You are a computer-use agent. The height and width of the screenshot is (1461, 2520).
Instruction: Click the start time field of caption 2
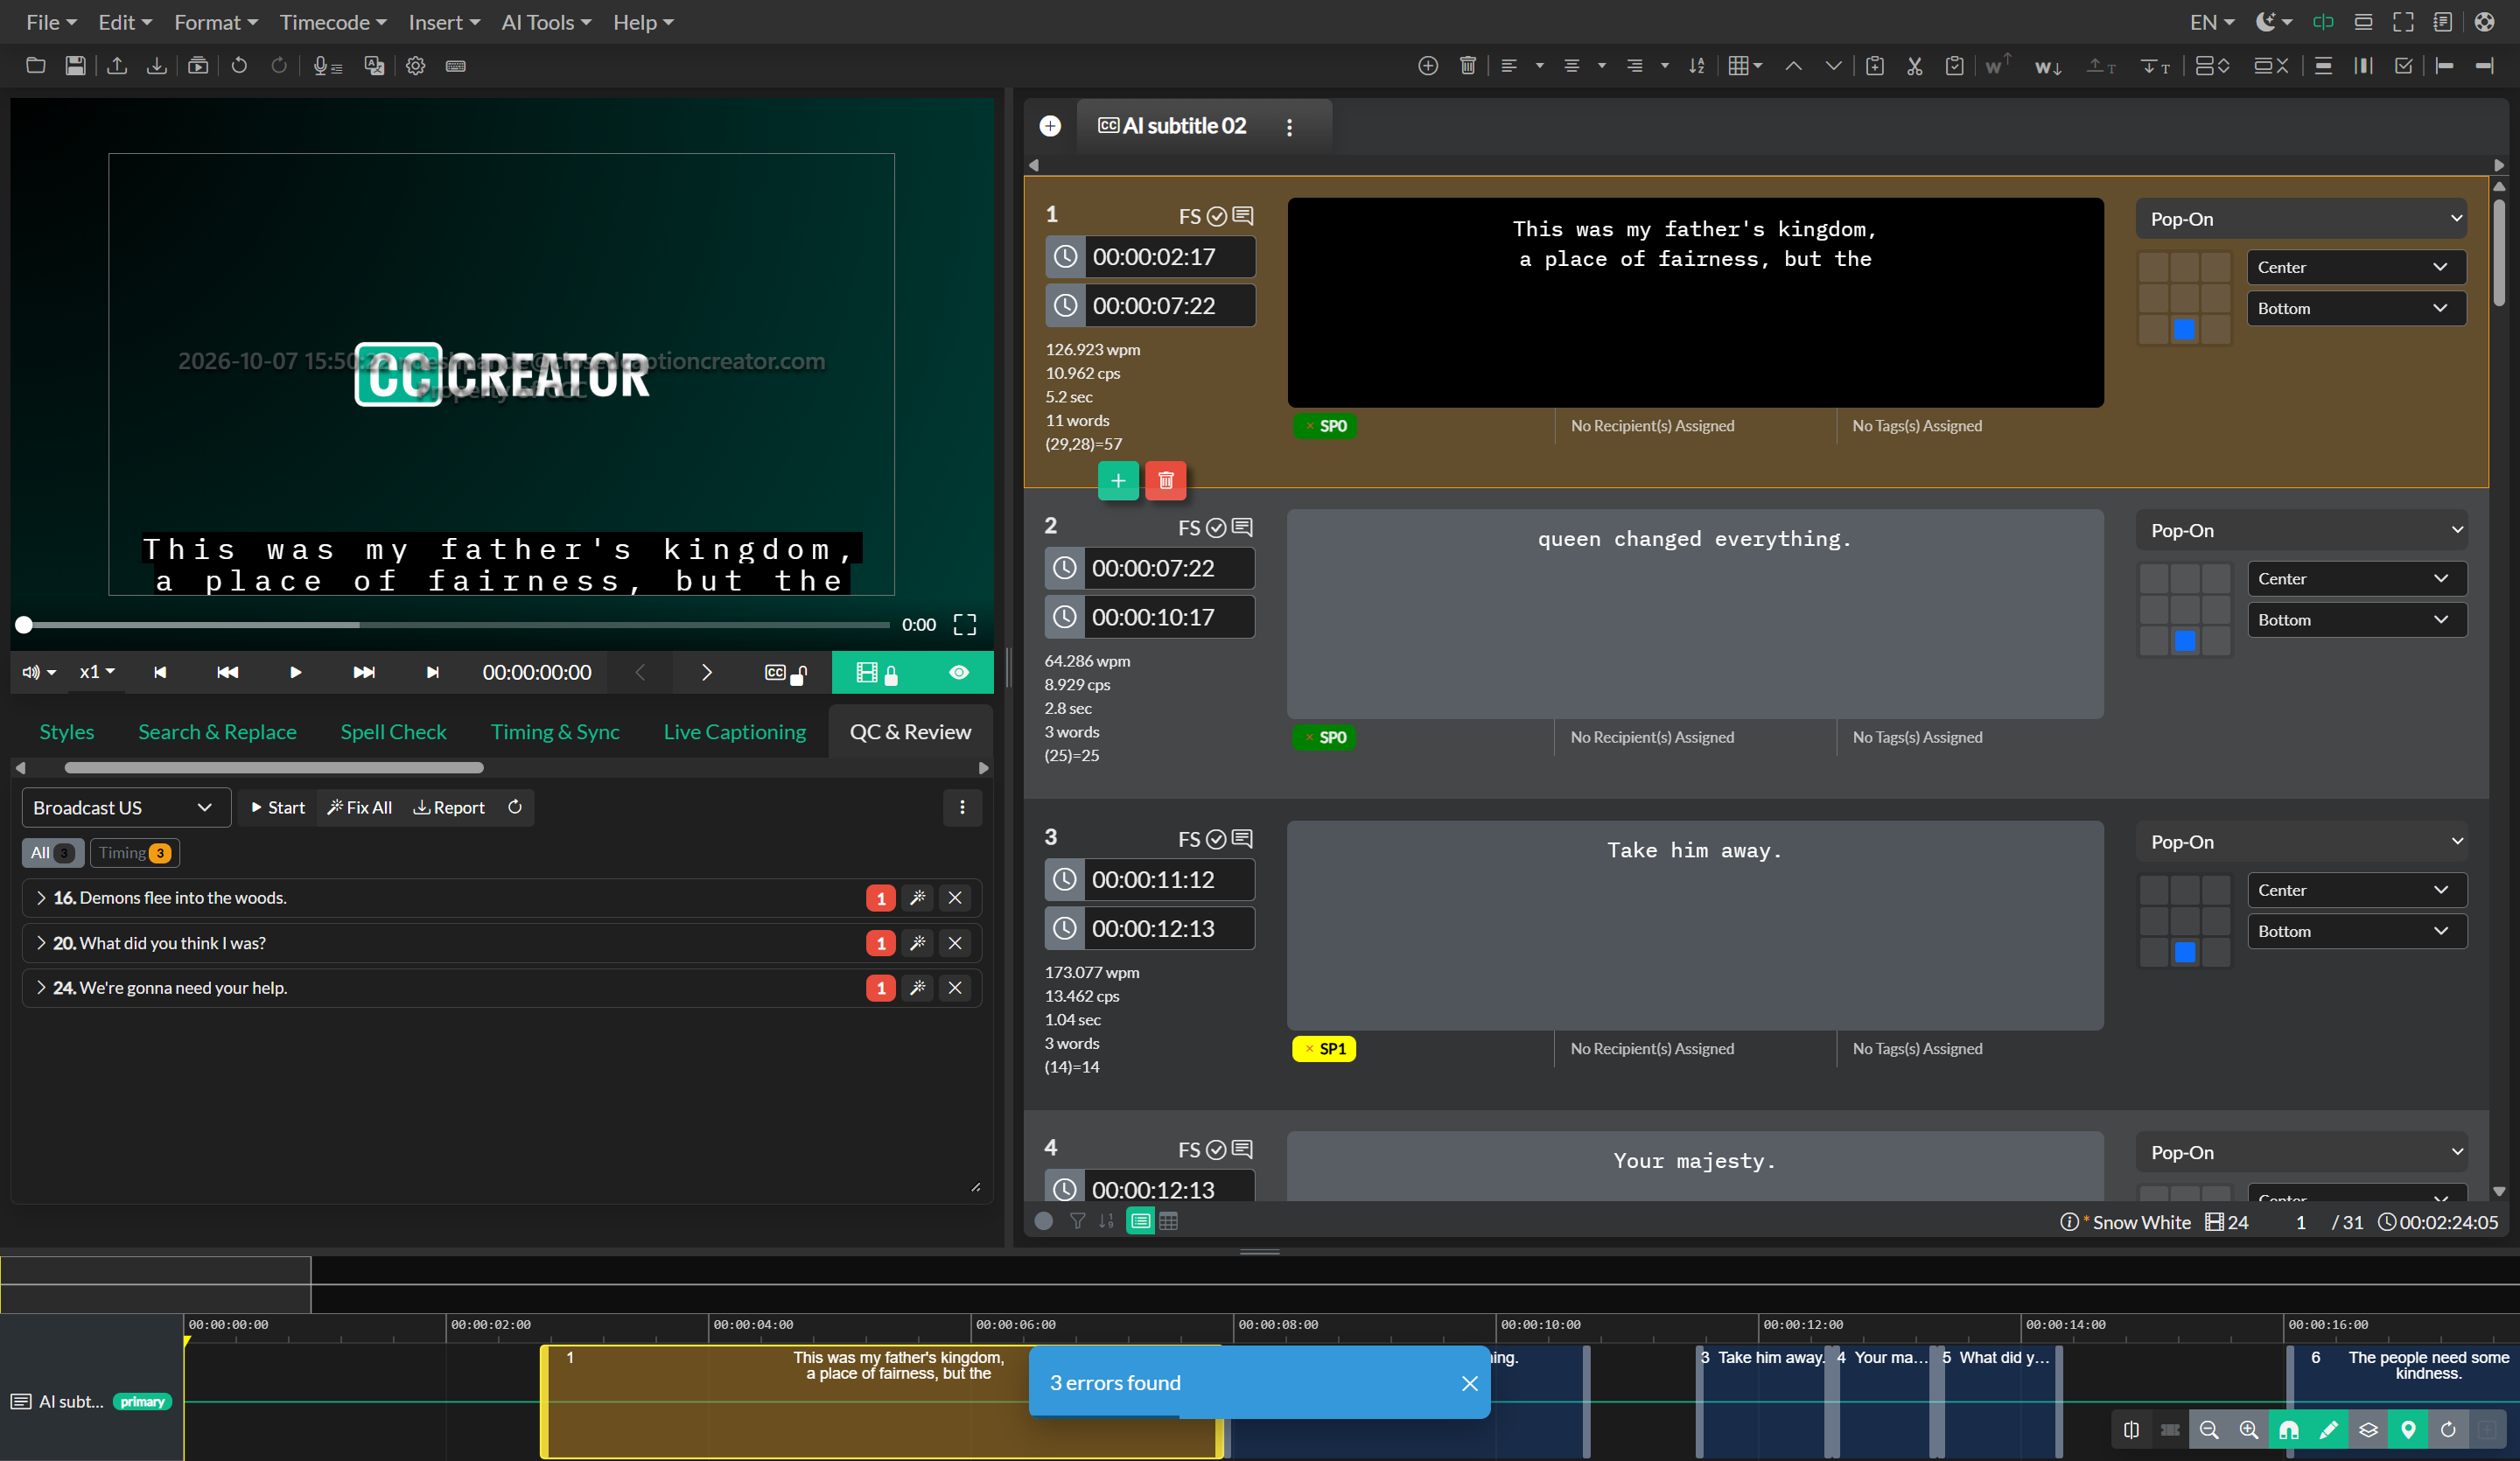point(1168,569)
